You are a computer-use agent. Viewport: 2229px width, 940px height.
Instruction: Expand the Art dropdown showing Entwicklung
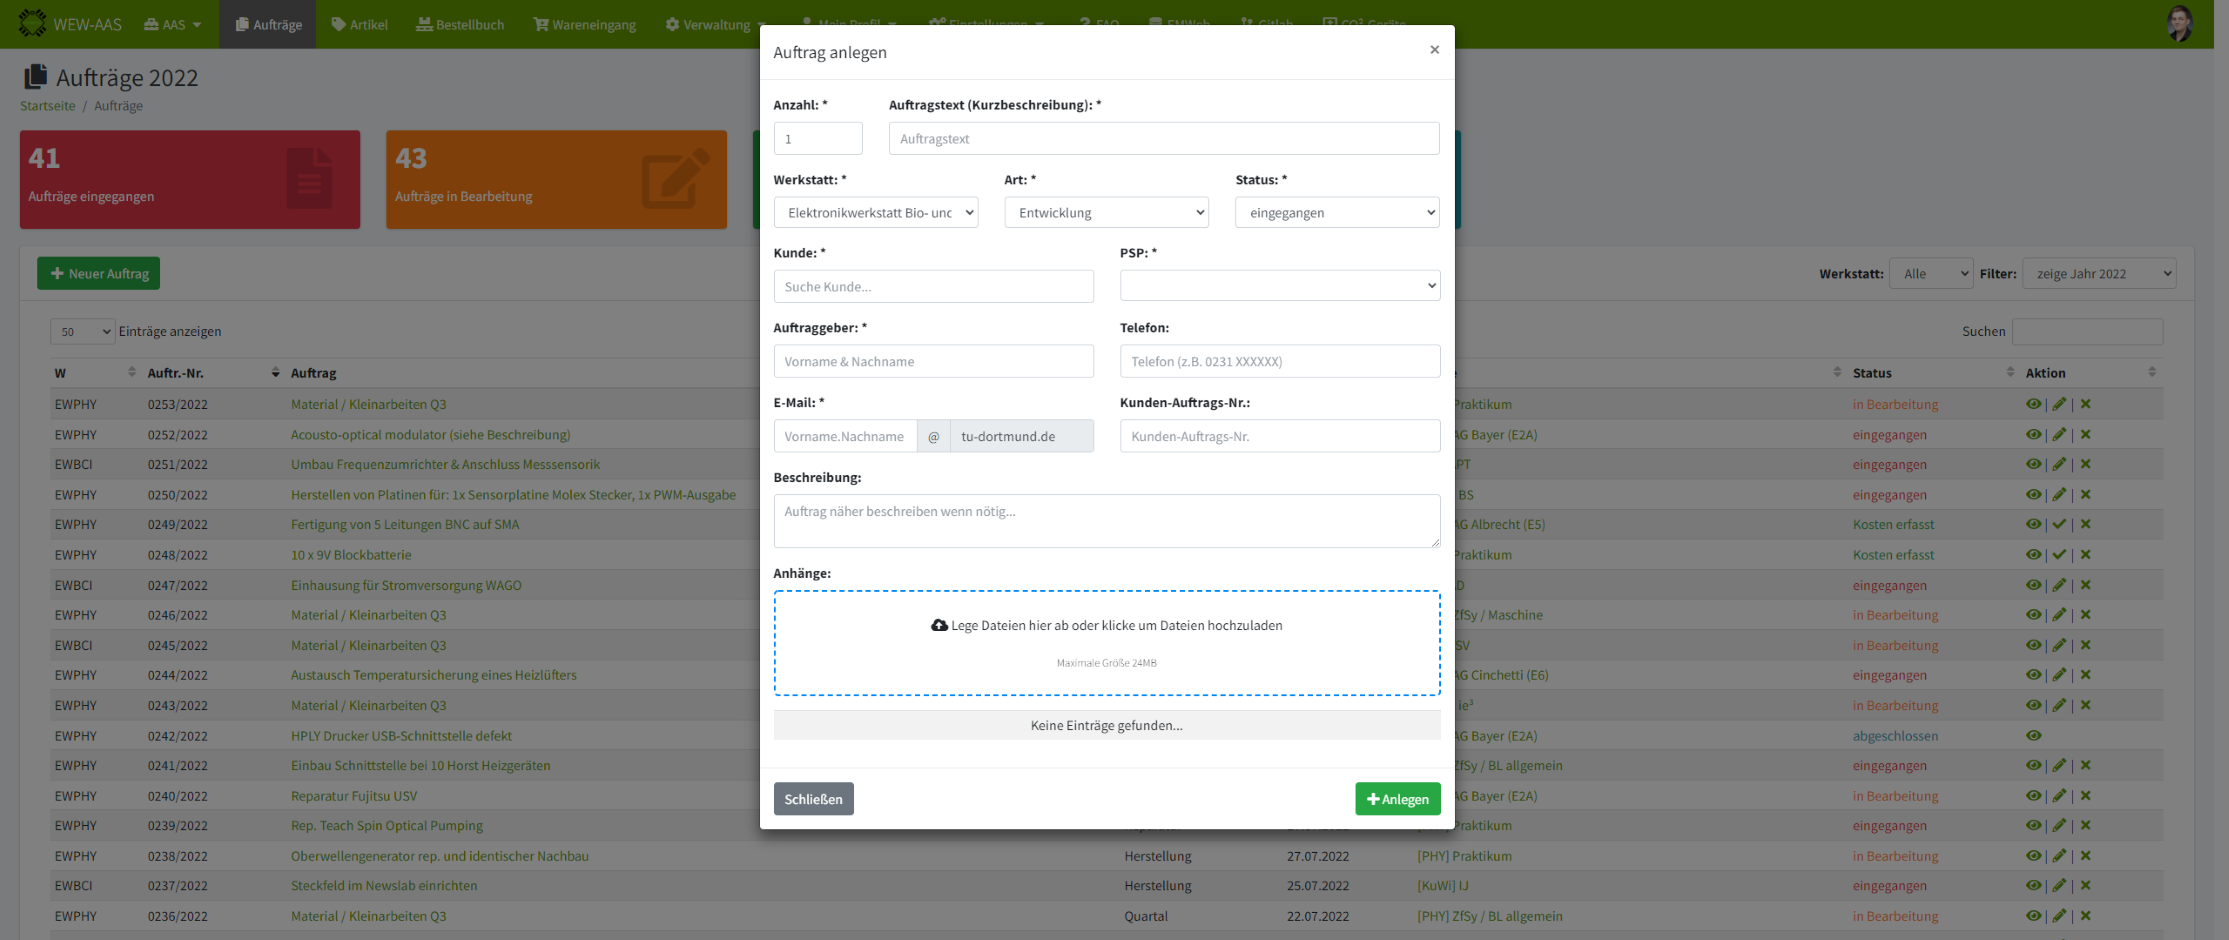(1106, 212)
